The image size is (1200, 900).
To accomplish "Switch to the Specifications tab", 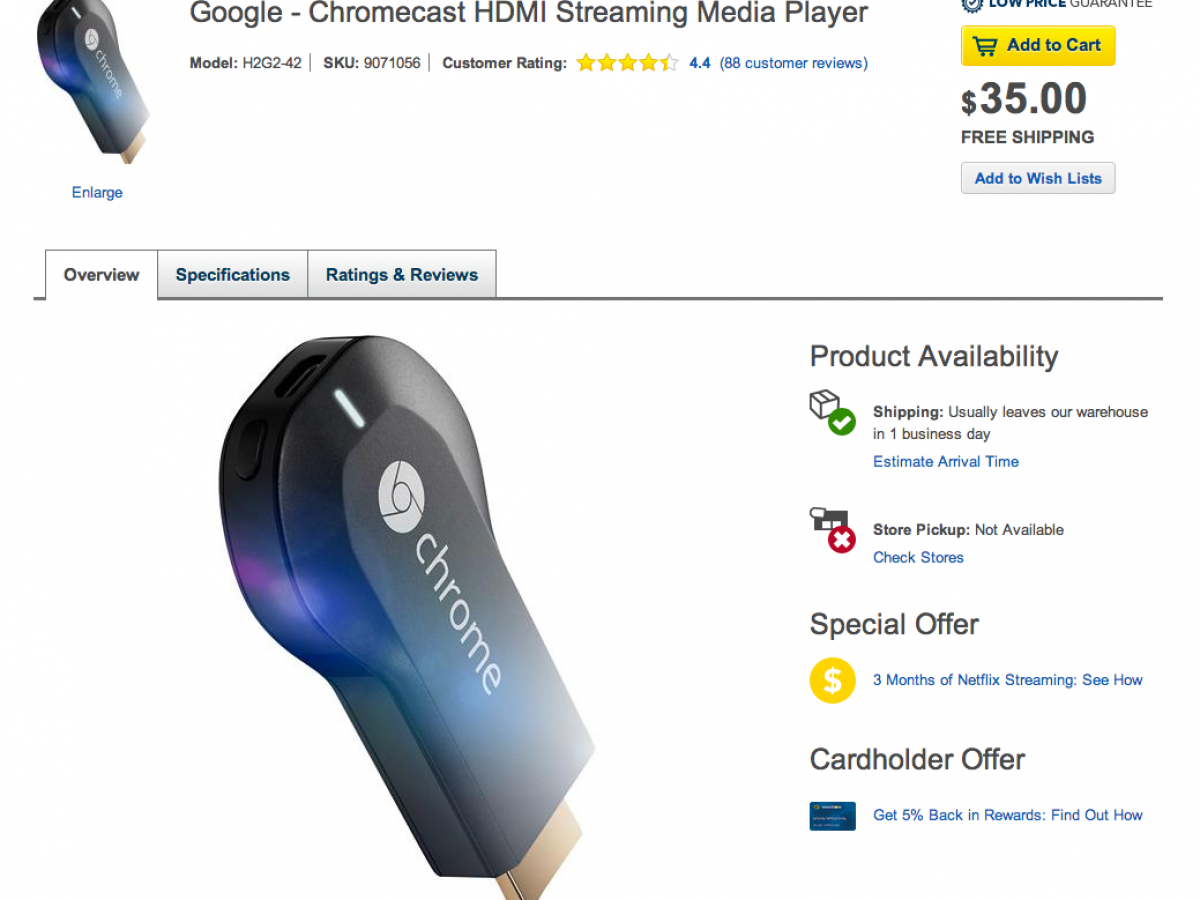I will [232, 275].
